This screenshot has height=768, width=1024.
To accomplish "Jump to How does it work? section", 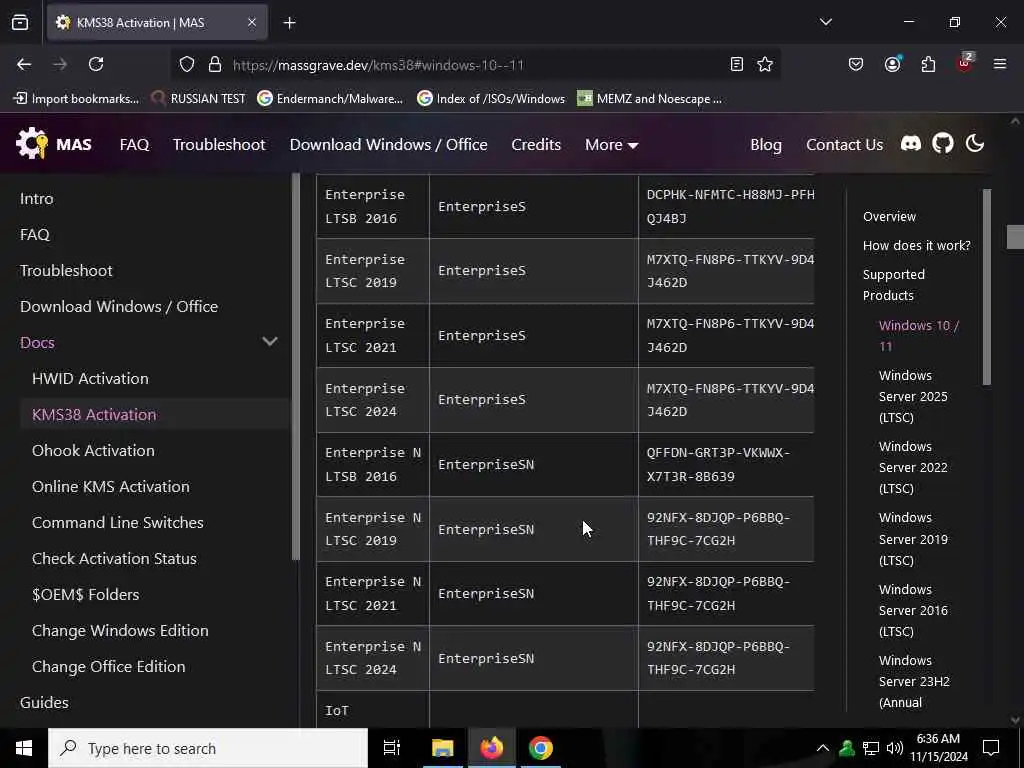I will 916,246.
